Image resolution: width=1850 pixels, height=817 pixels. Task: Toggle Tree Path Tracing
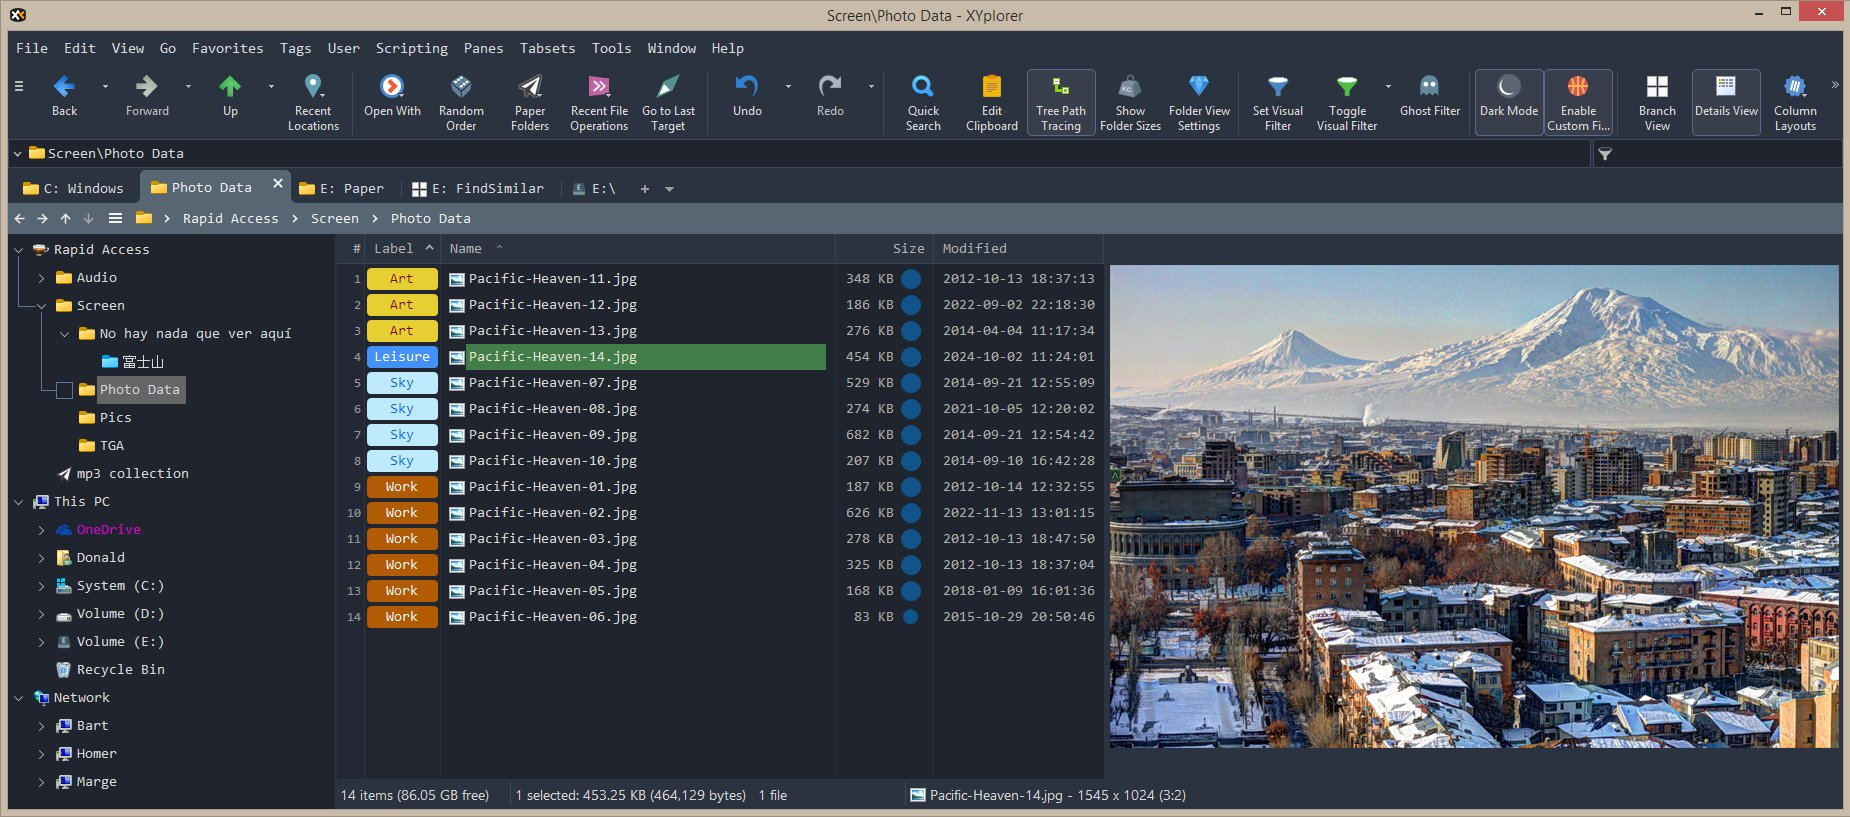[1061, 102]
